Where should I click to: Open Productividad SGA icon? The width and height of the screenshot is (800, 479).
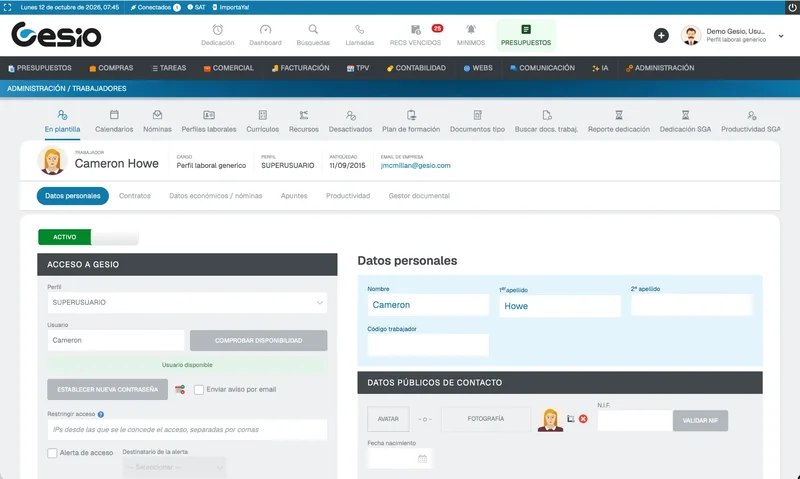(x=752, y=115)
